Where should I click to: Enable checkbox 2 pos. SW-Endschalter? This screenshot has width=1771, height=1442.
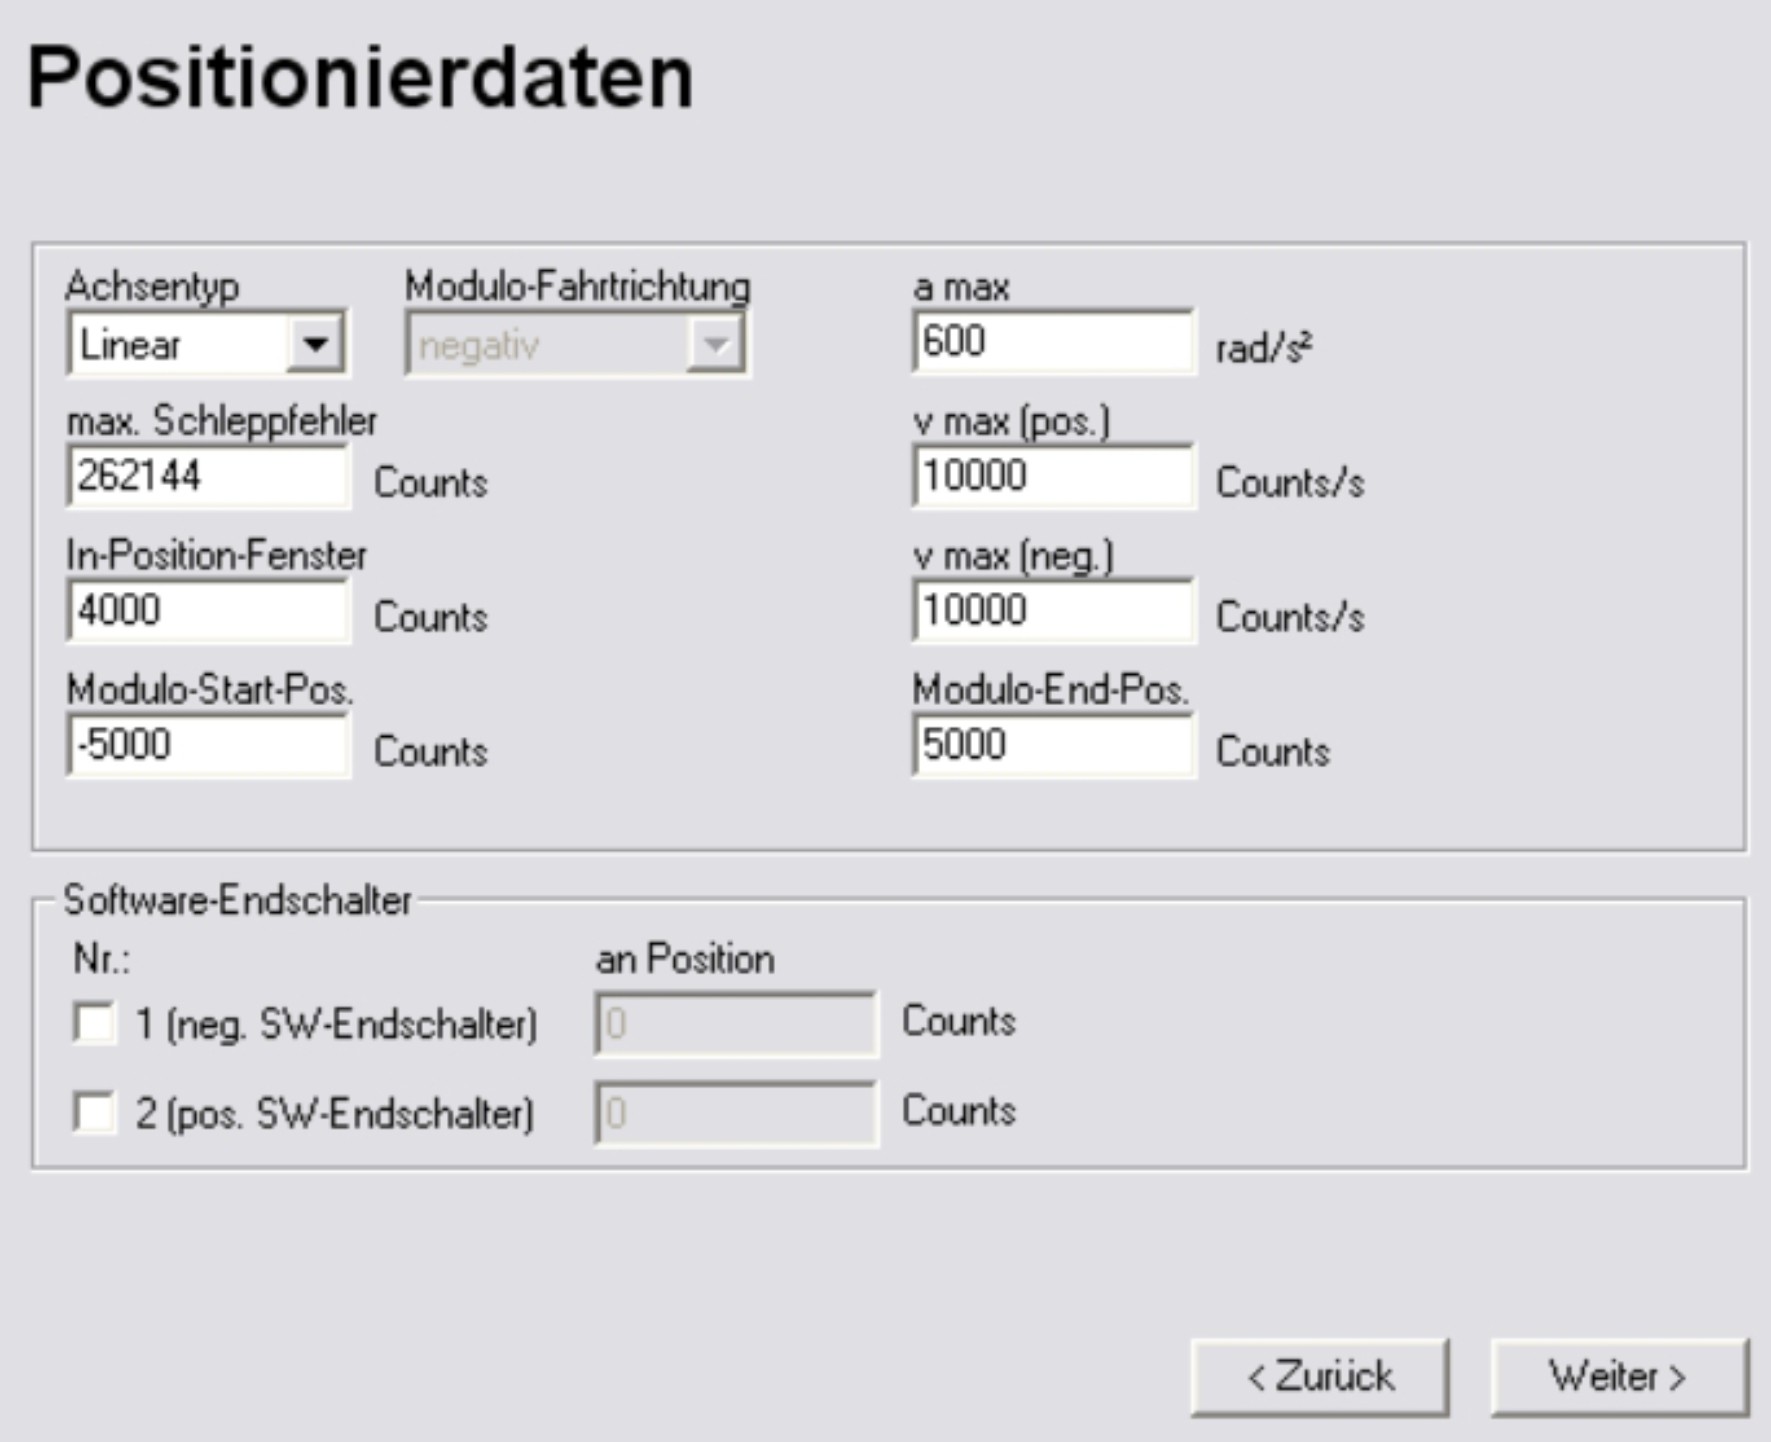pos(95,1112)
